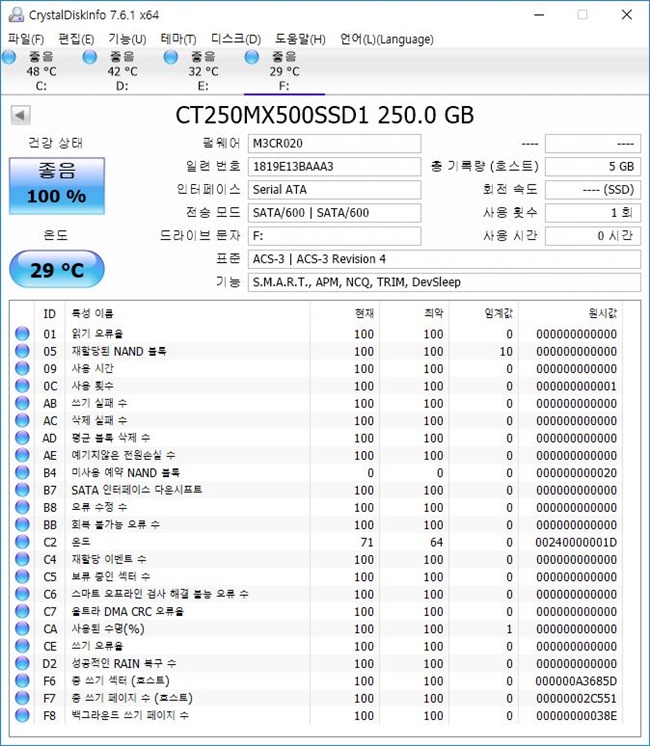650x746 pixels.
Task: Click the status orb for attribute C6
Action: coord(22,594)
